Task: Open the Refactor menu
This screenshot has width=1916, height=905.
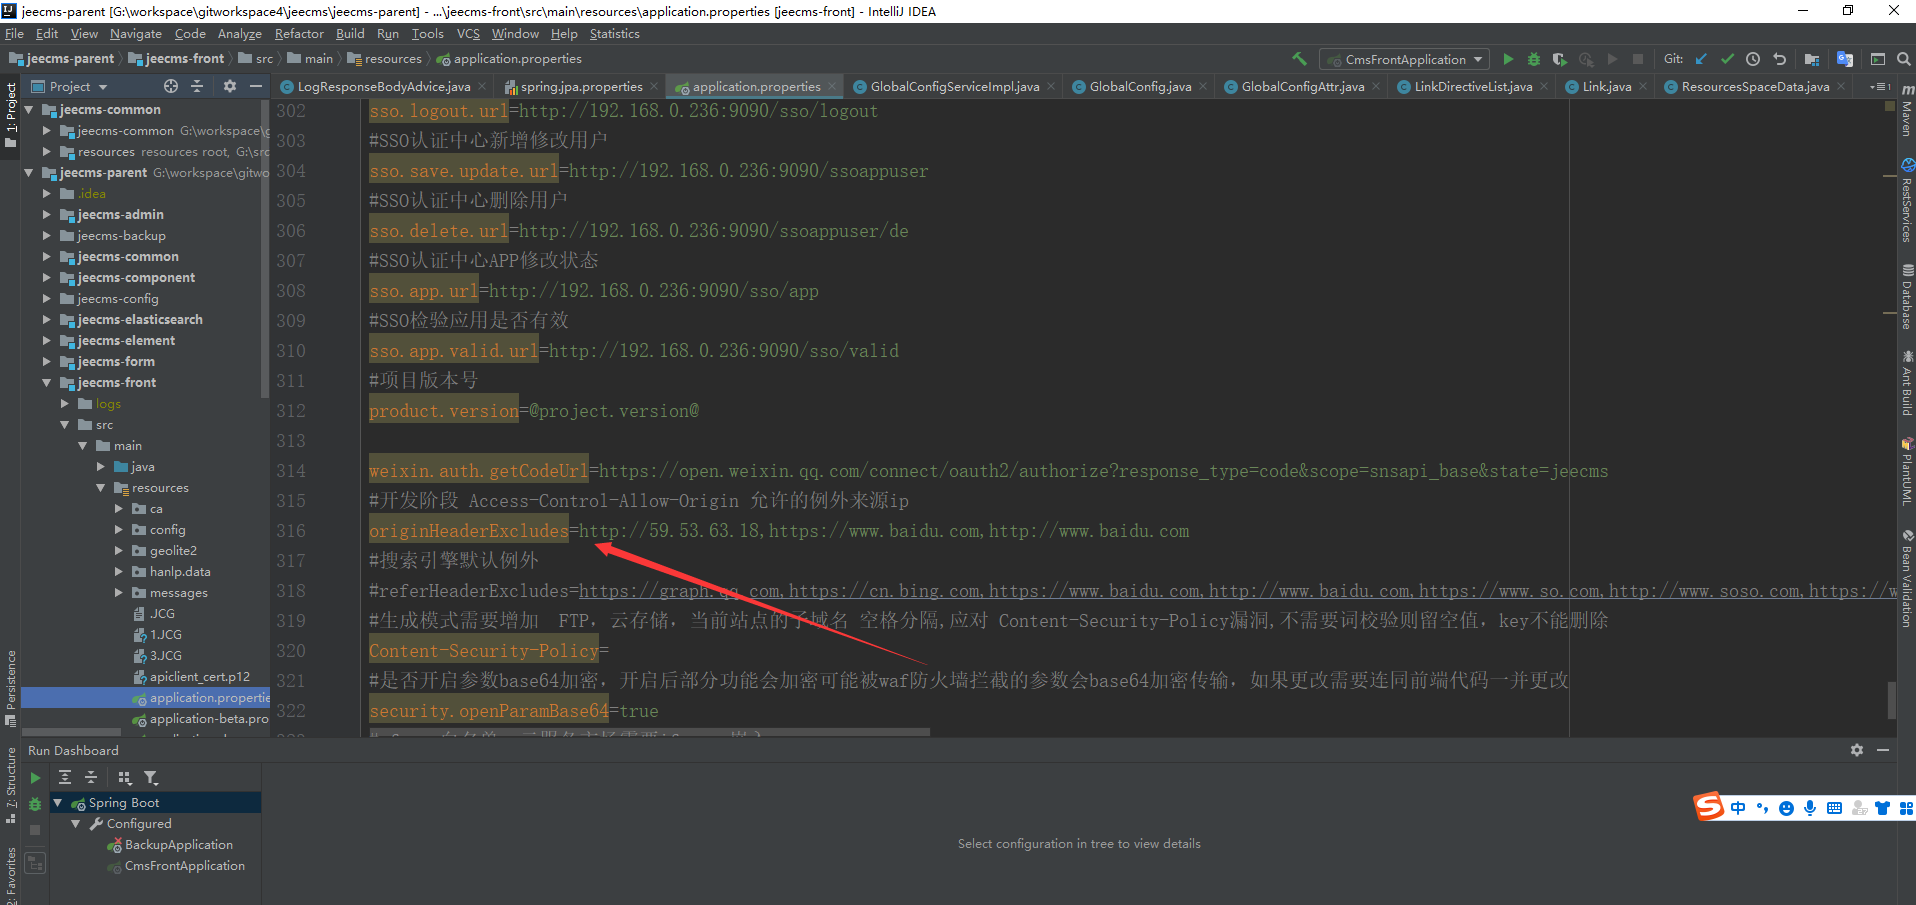Action: (299, 34)
